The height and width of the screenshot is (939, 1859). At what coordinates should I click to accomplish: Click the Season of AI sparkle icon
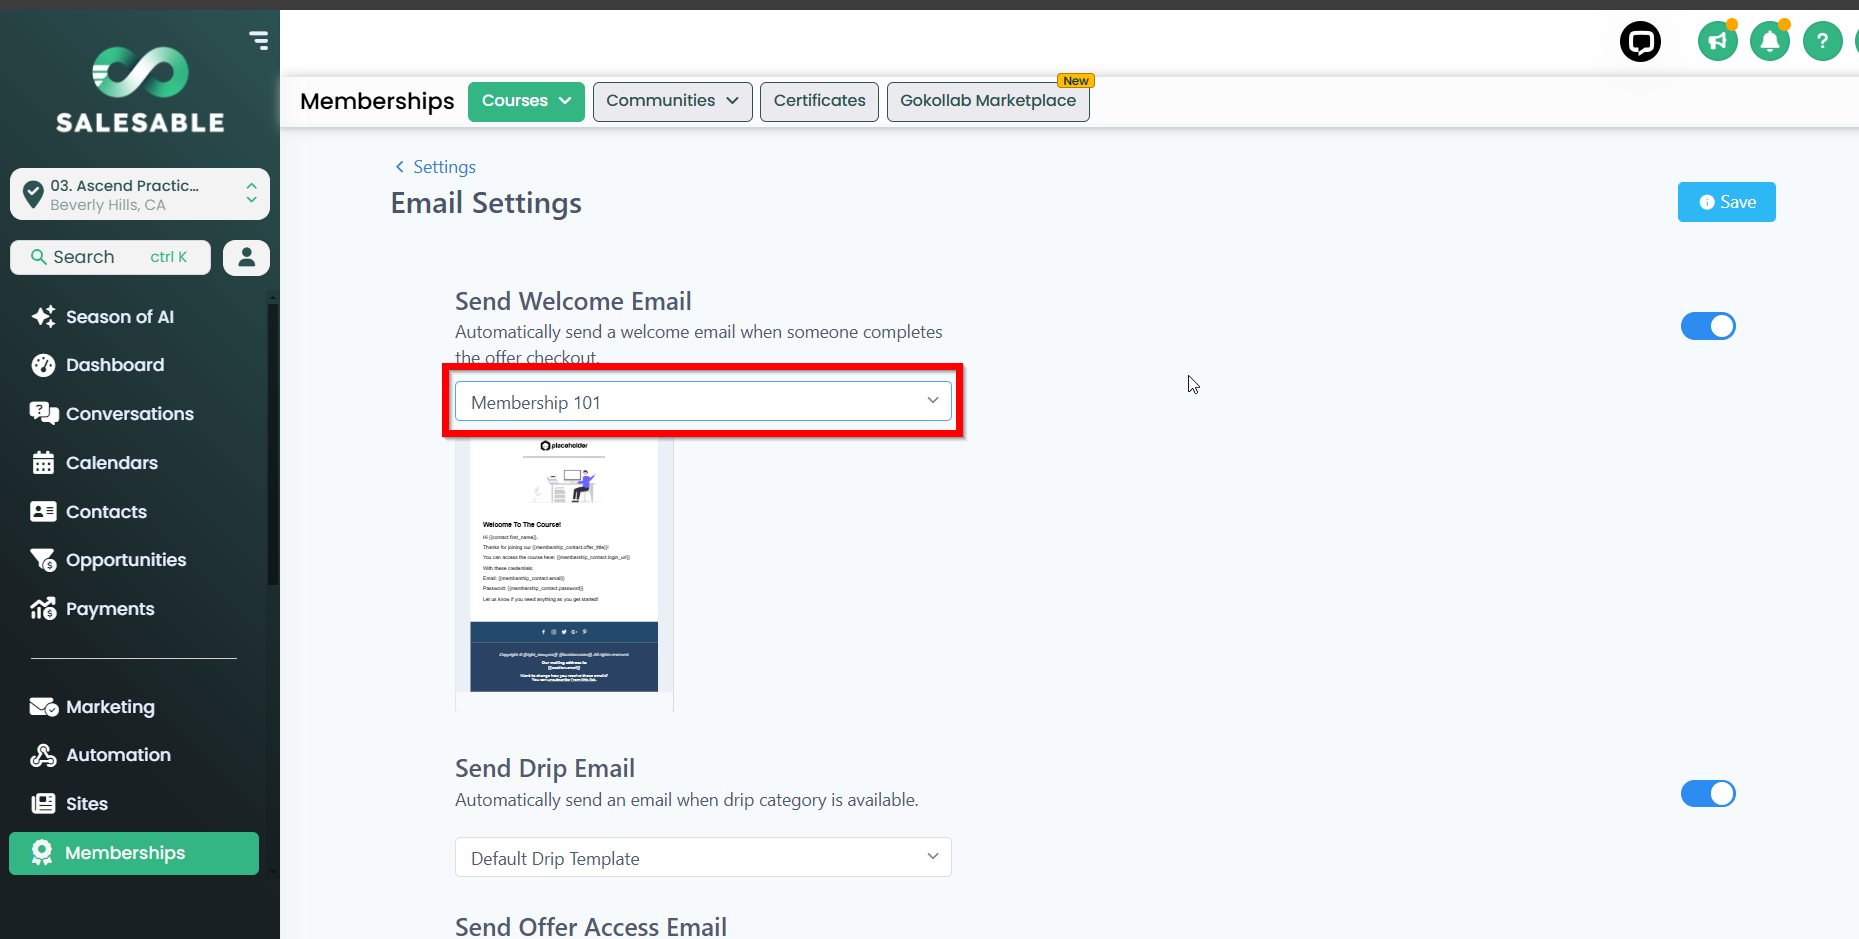click(43, 317)
